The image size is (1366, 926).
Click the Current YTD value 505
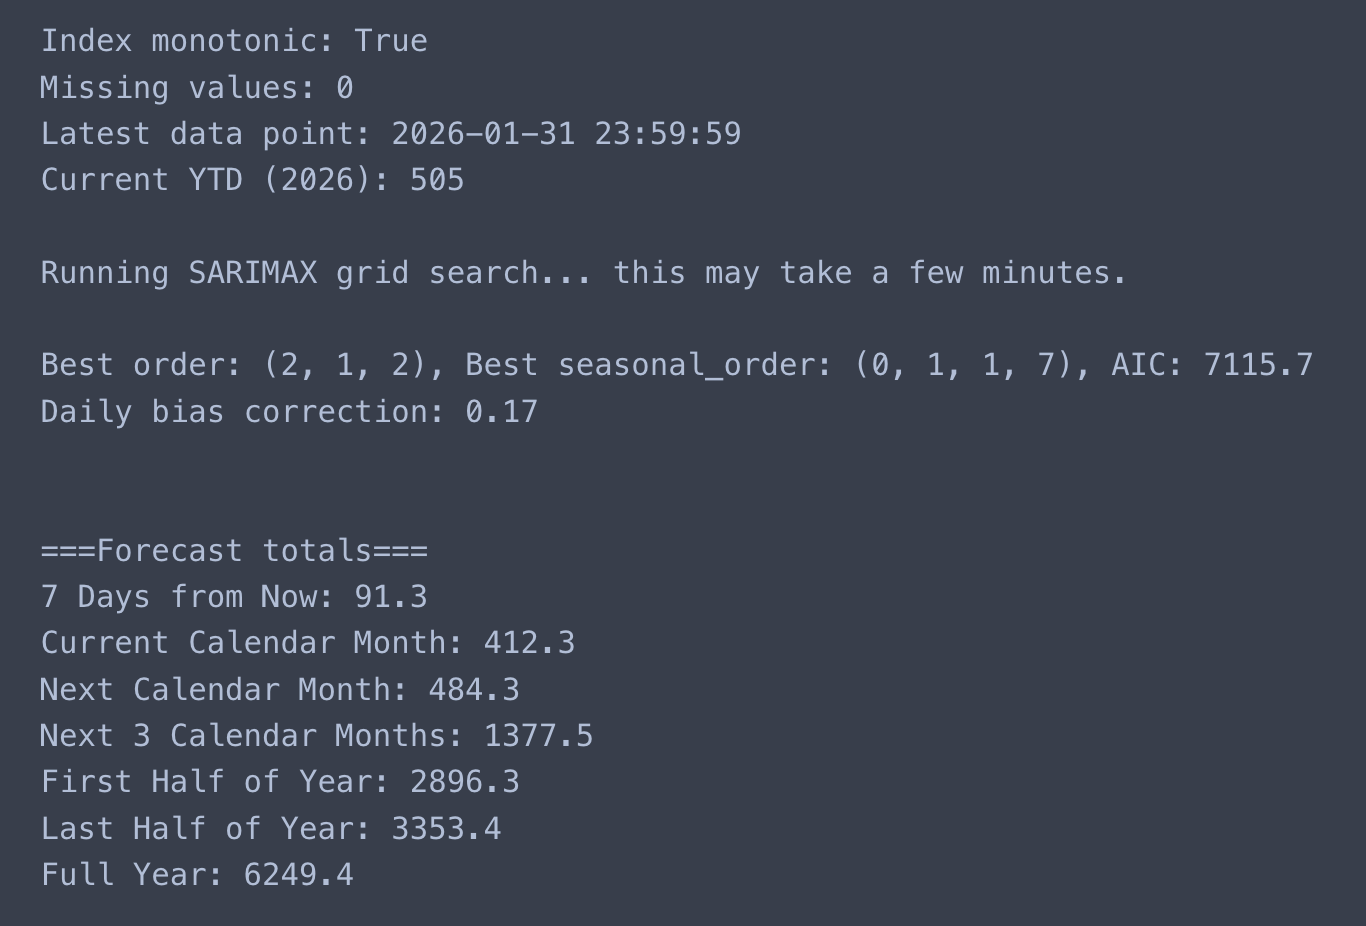click(x=437, y=180)
